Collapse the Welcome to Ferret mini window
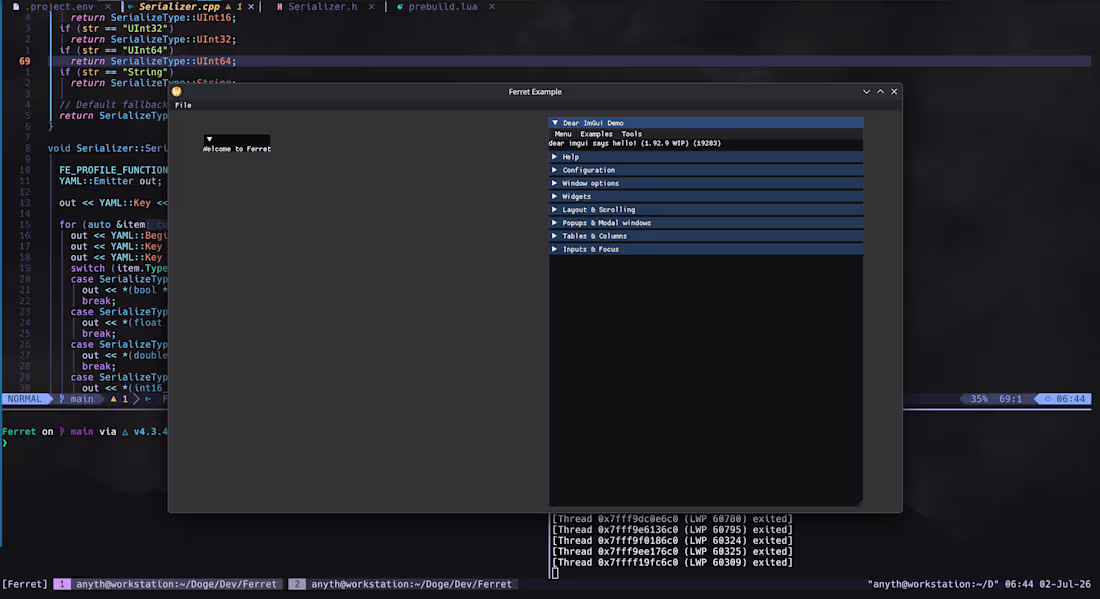This screenshot has height=599, width=1100. coord(209,139)
